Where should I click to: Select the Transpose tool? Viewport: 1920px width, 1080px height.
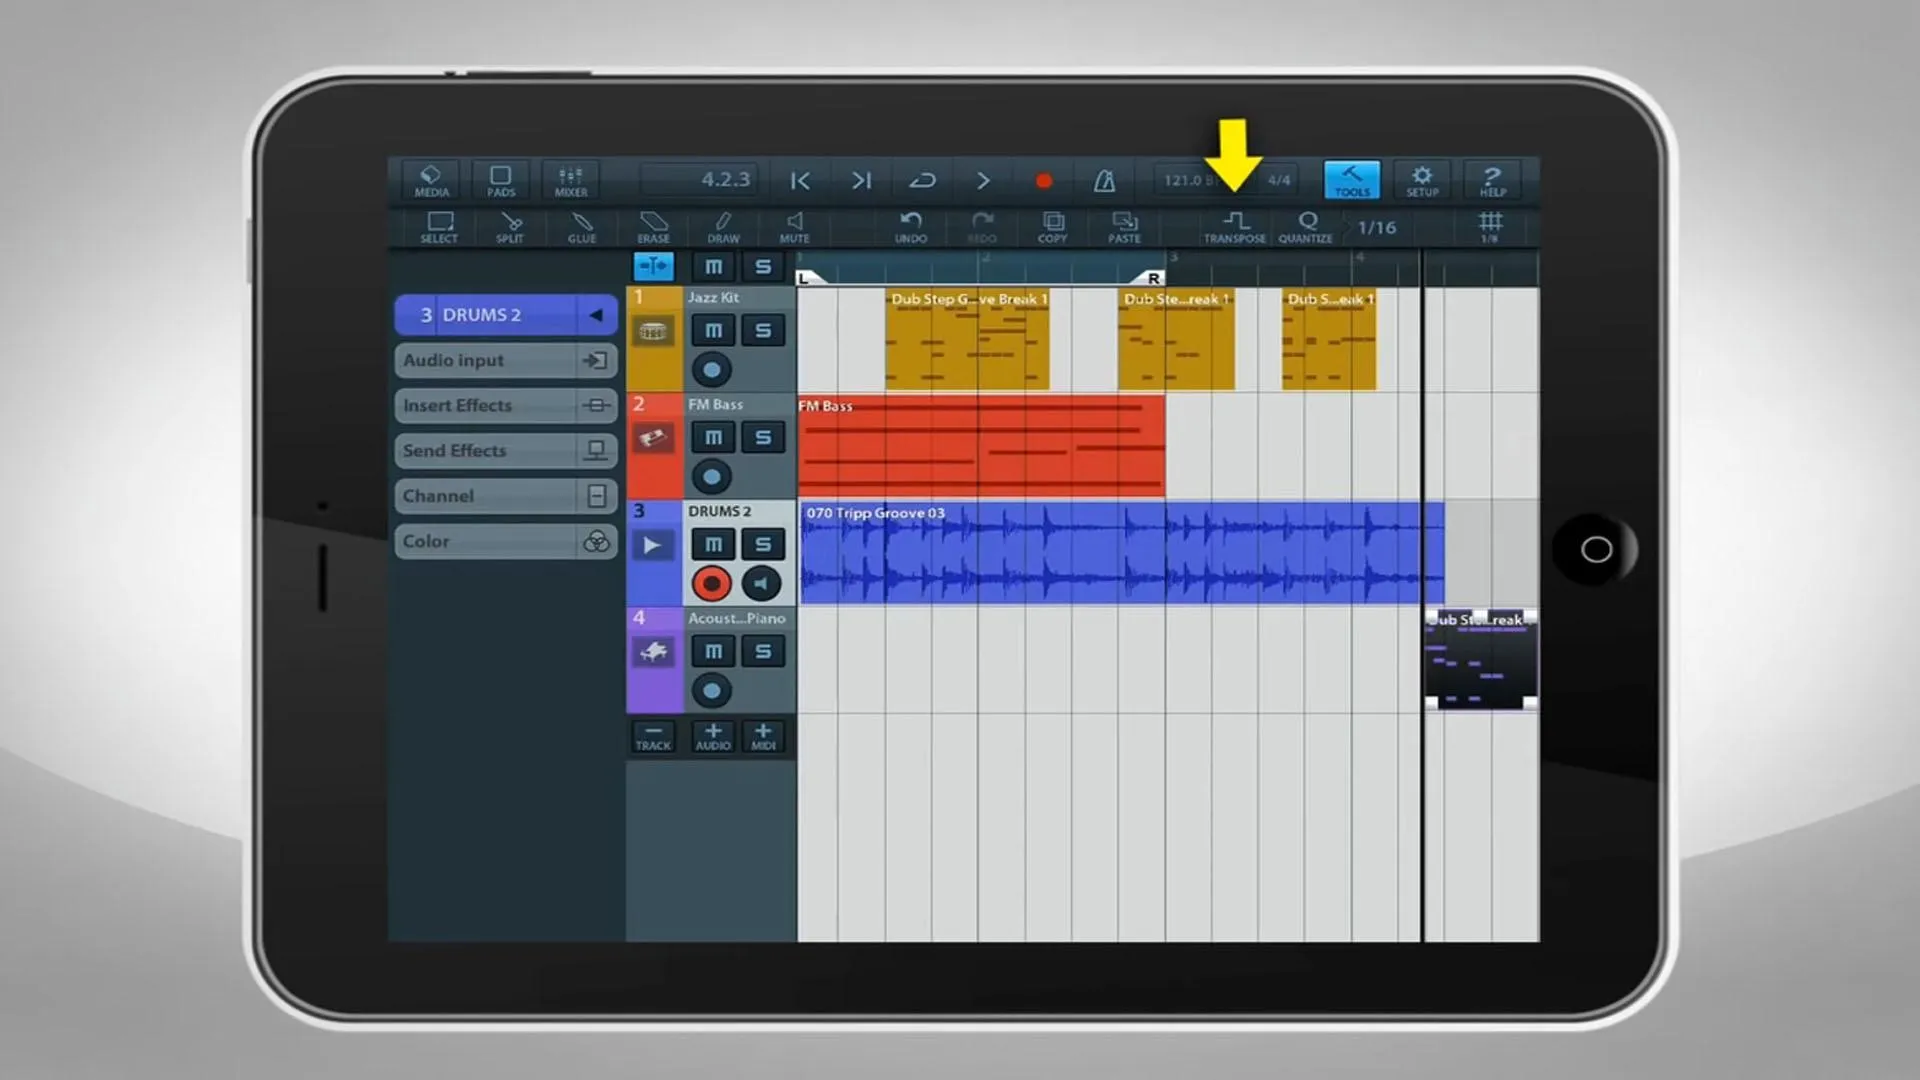point(1233,225)
